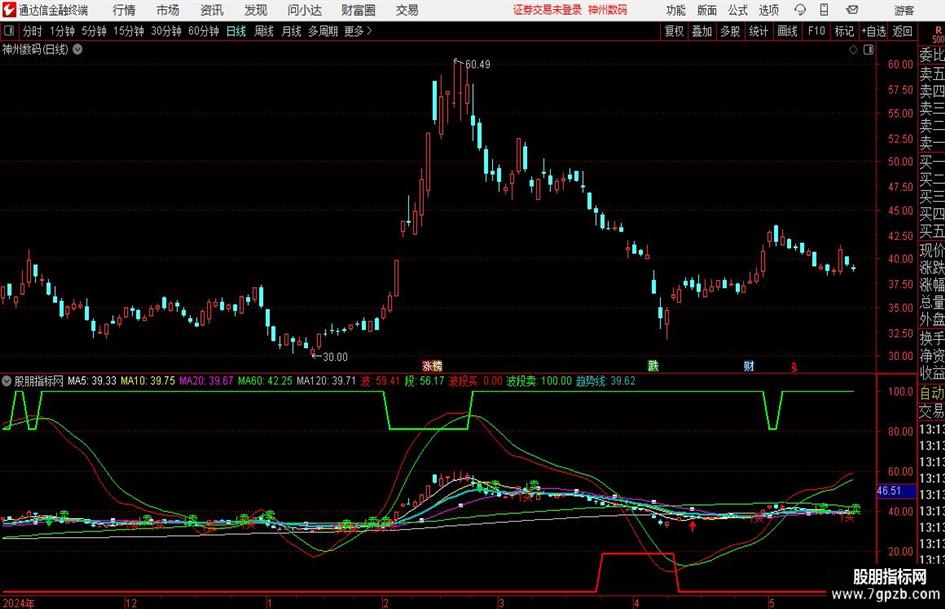945x609 pixels.
Task: Click the 30.00 low price label
Action: [x=335, y=357]
